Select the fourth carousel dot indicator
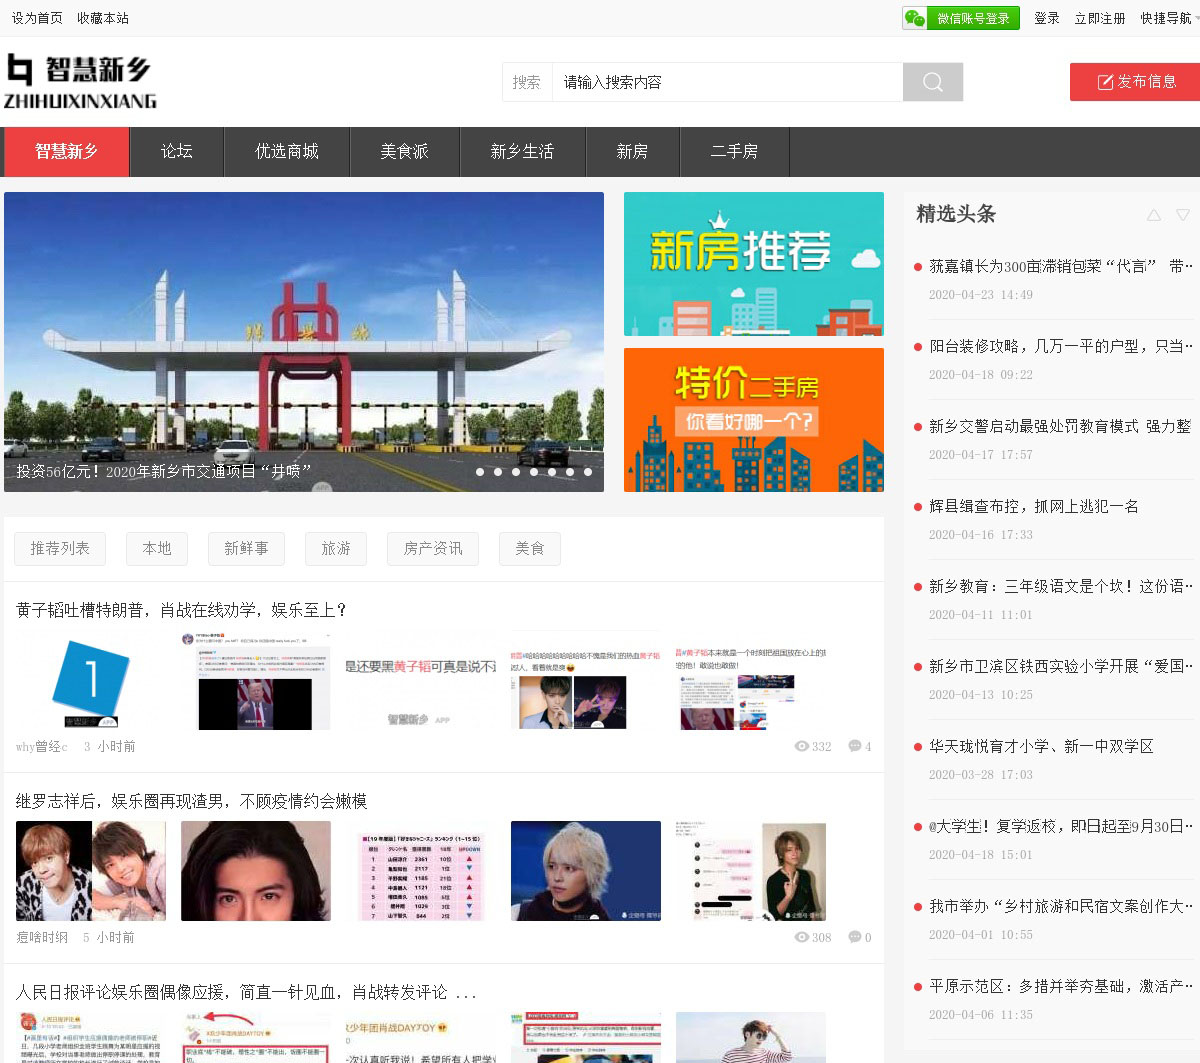Image resolution: width=1200 pixels, height=1063 pixels. [534, 472]
